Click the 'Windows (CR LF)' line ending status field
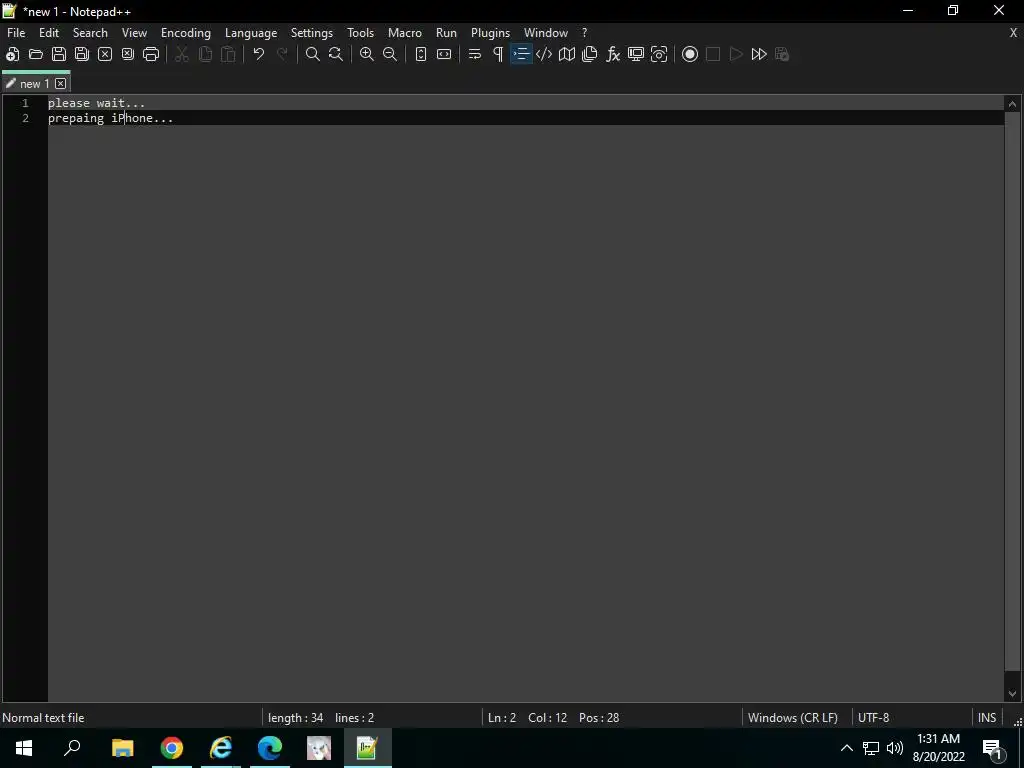 coord(793,718)
